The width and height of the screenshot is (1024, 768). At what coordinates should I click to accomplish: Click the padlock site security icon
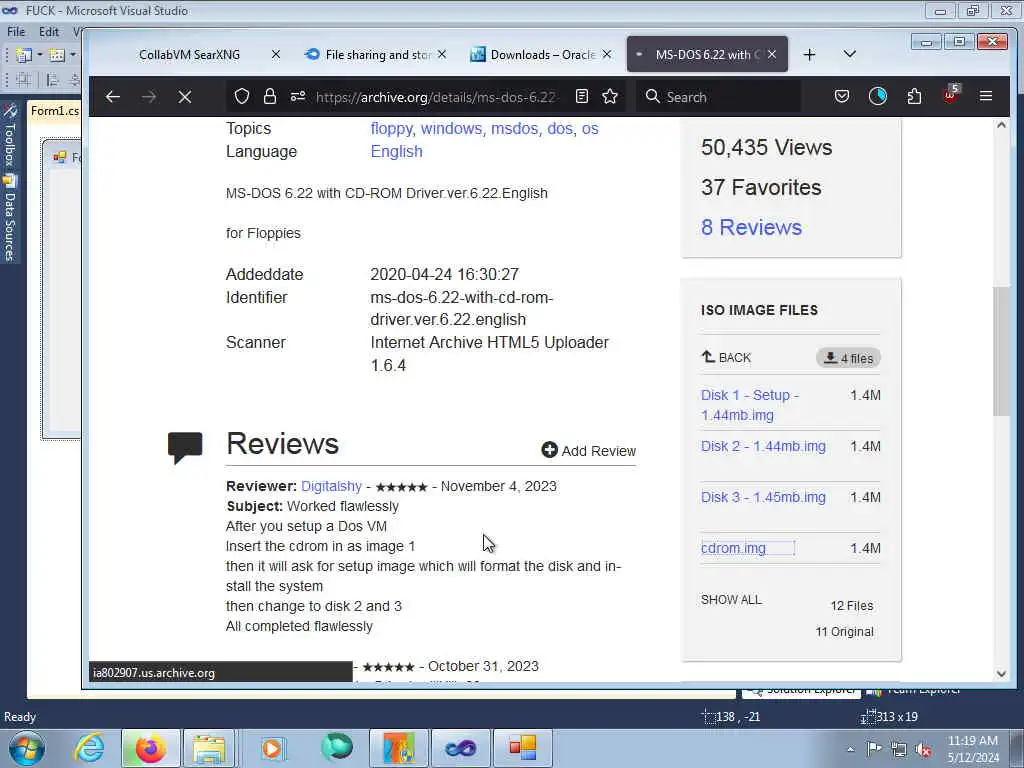270,97
